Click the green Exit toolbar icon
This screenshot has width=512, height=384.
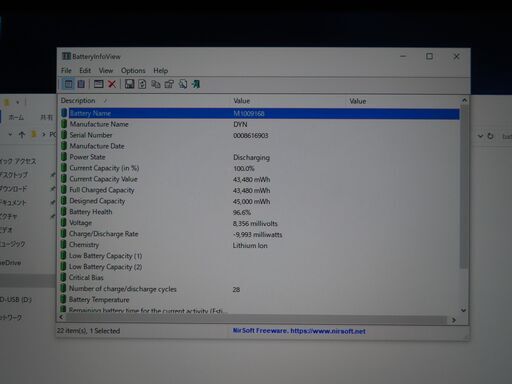196,84
